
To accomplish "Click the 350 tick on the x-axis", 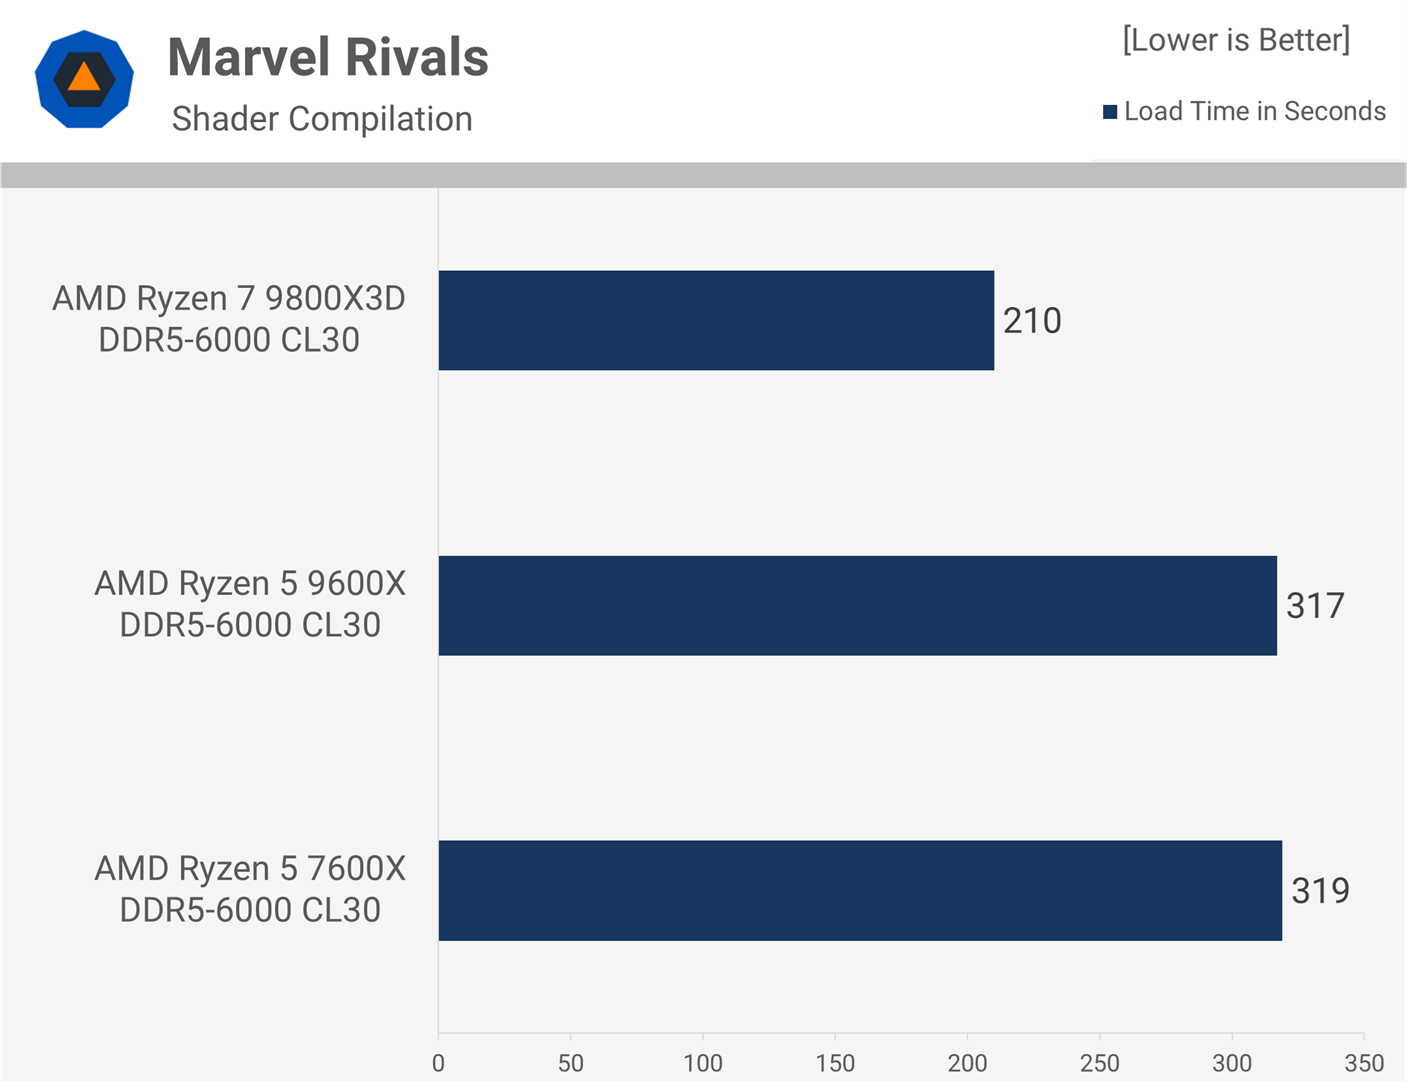I will pos(1364,1063).
